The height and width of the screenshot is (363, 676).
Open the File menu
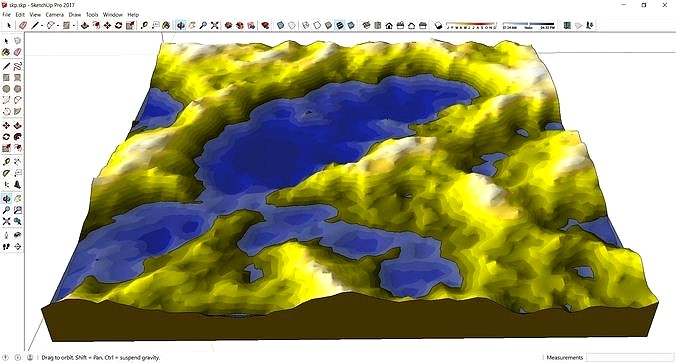[6, 15]
